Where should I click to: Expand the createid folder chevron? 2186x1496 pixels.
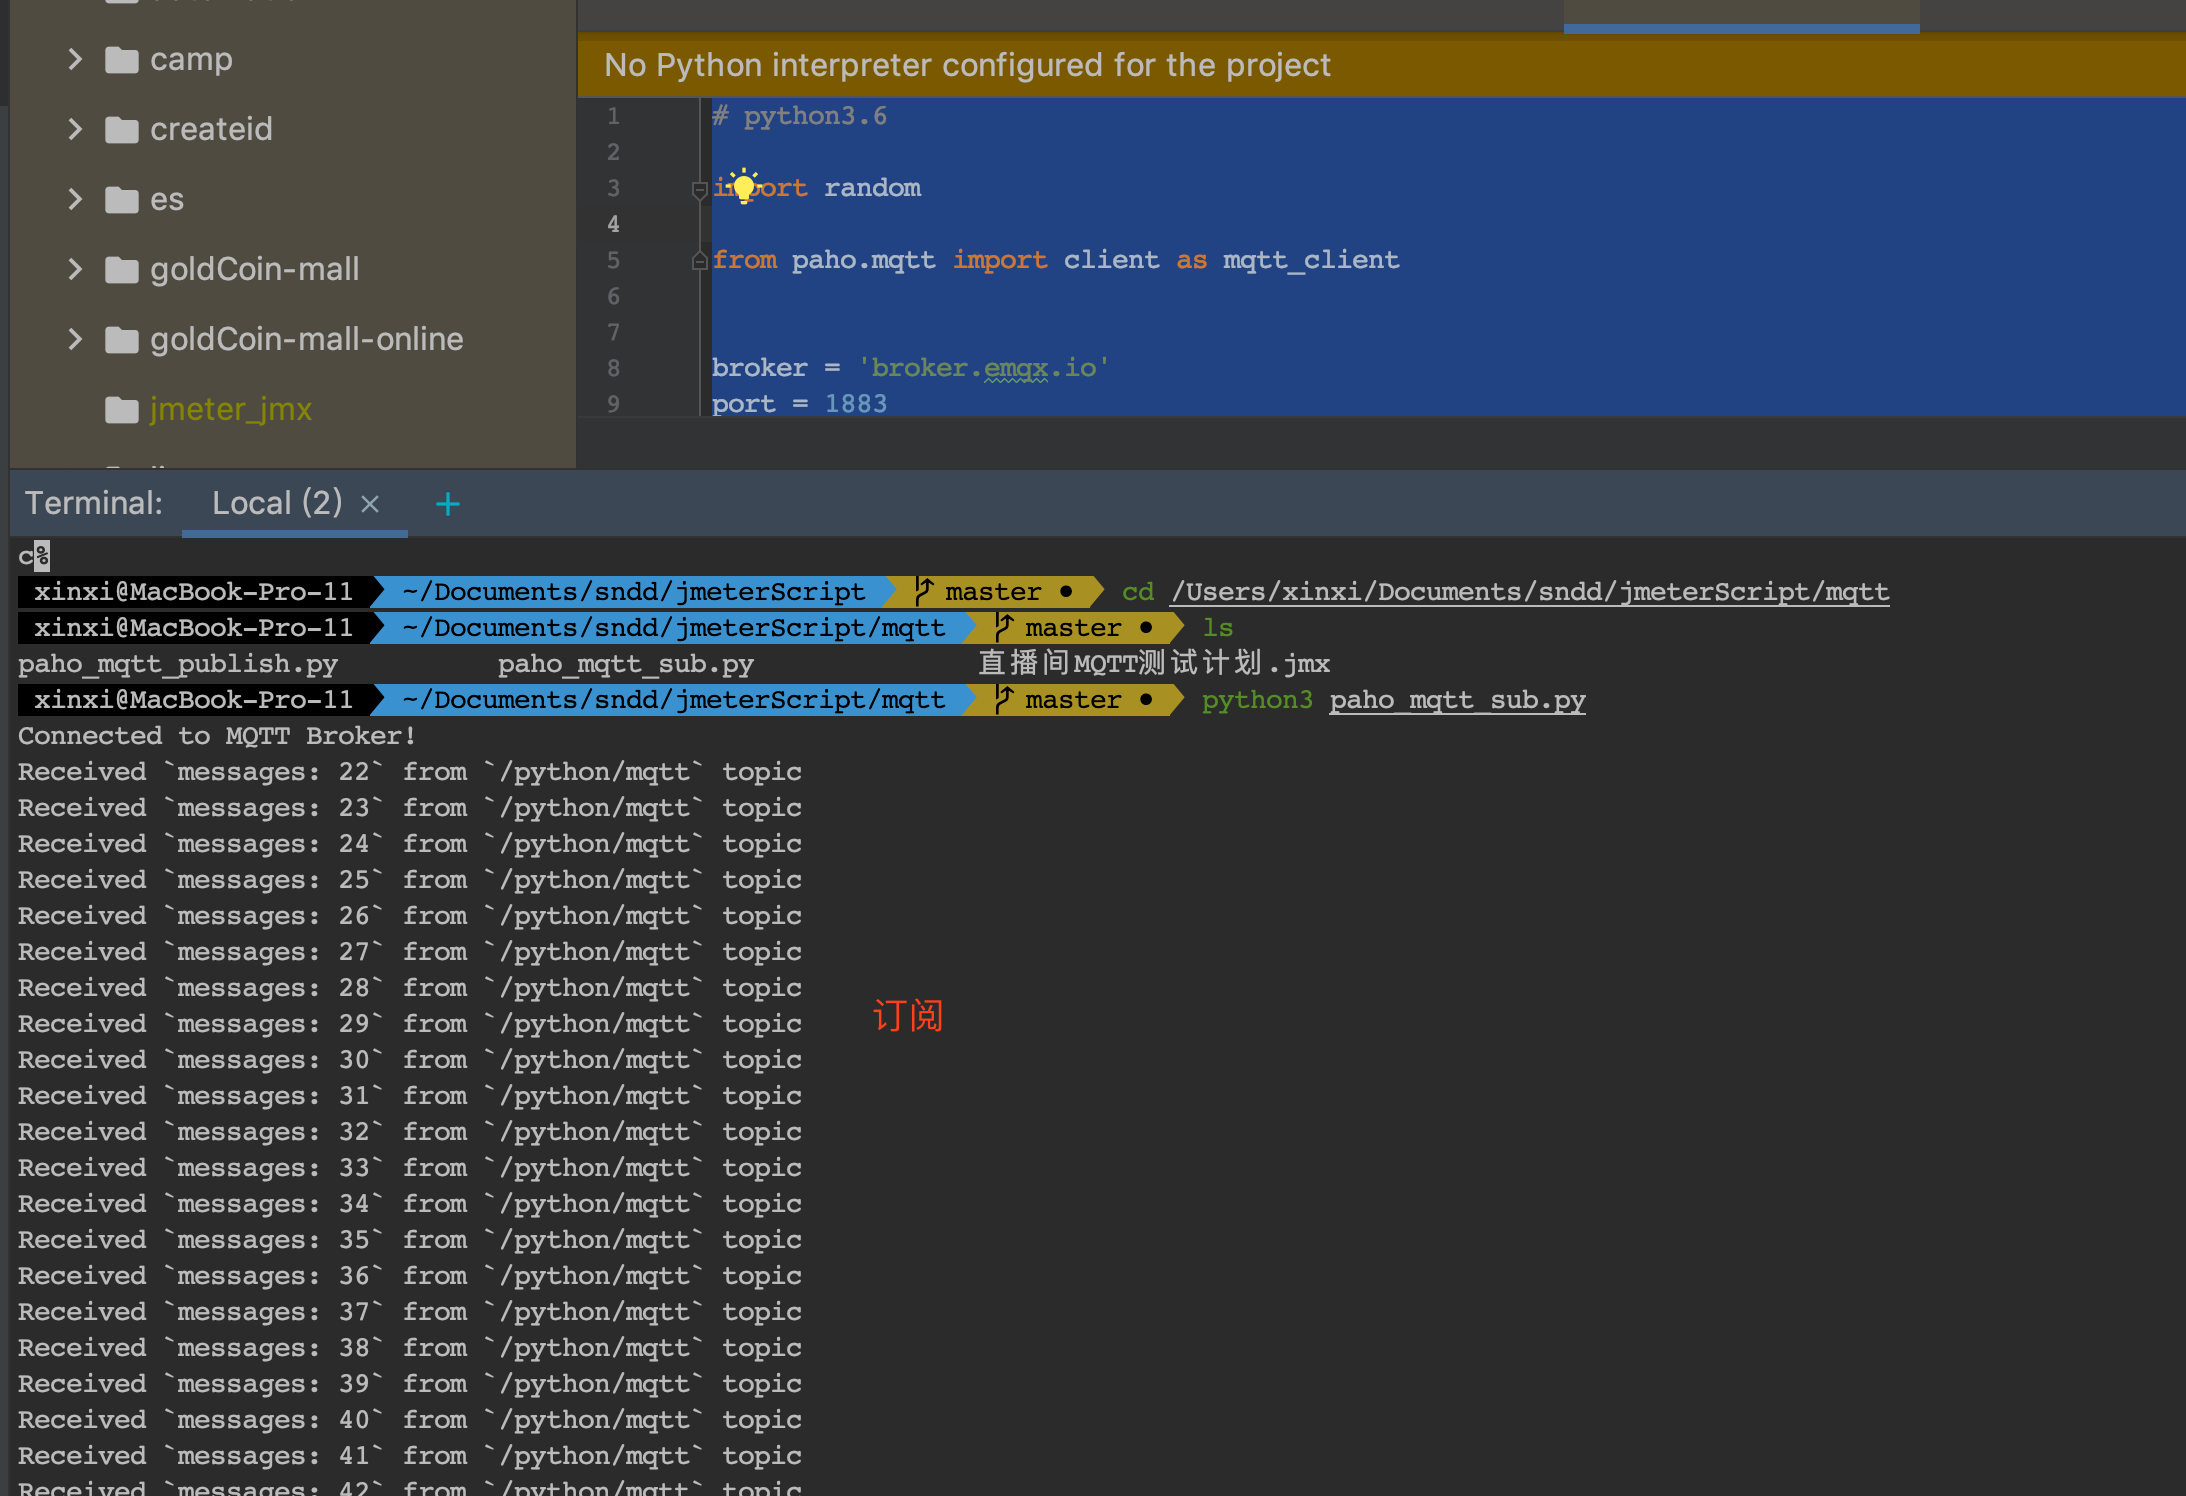tap(74, 128)
